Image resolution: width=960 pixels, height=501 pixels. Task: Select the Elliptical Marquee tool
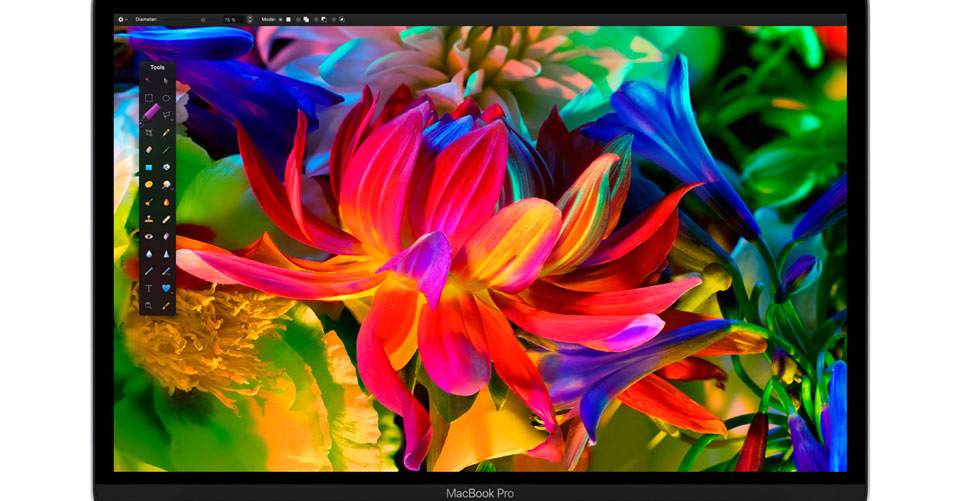(166, 98)
